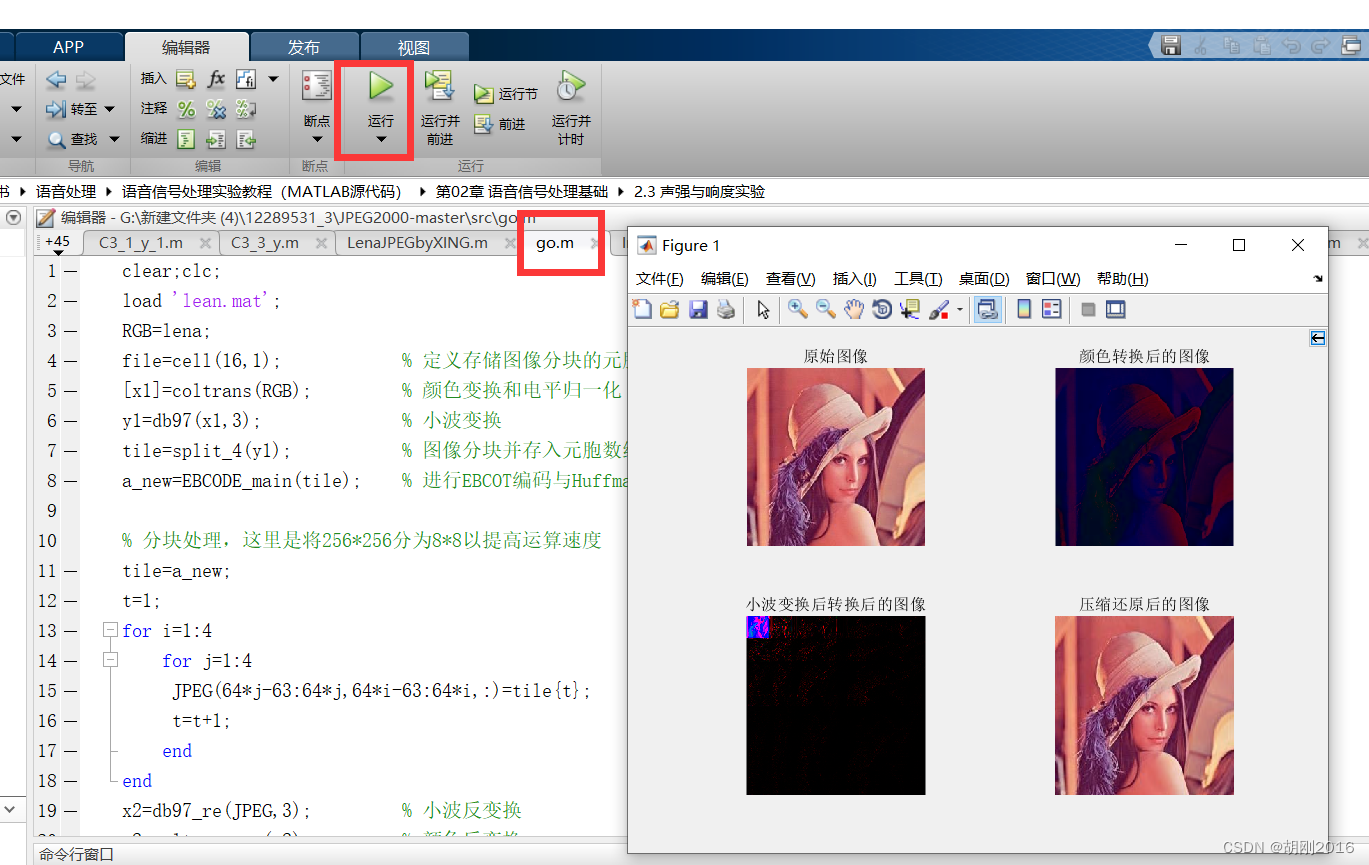
Task: Select the 编辑器 (Editor) ribbon tab
Action: tap(187, 47)
